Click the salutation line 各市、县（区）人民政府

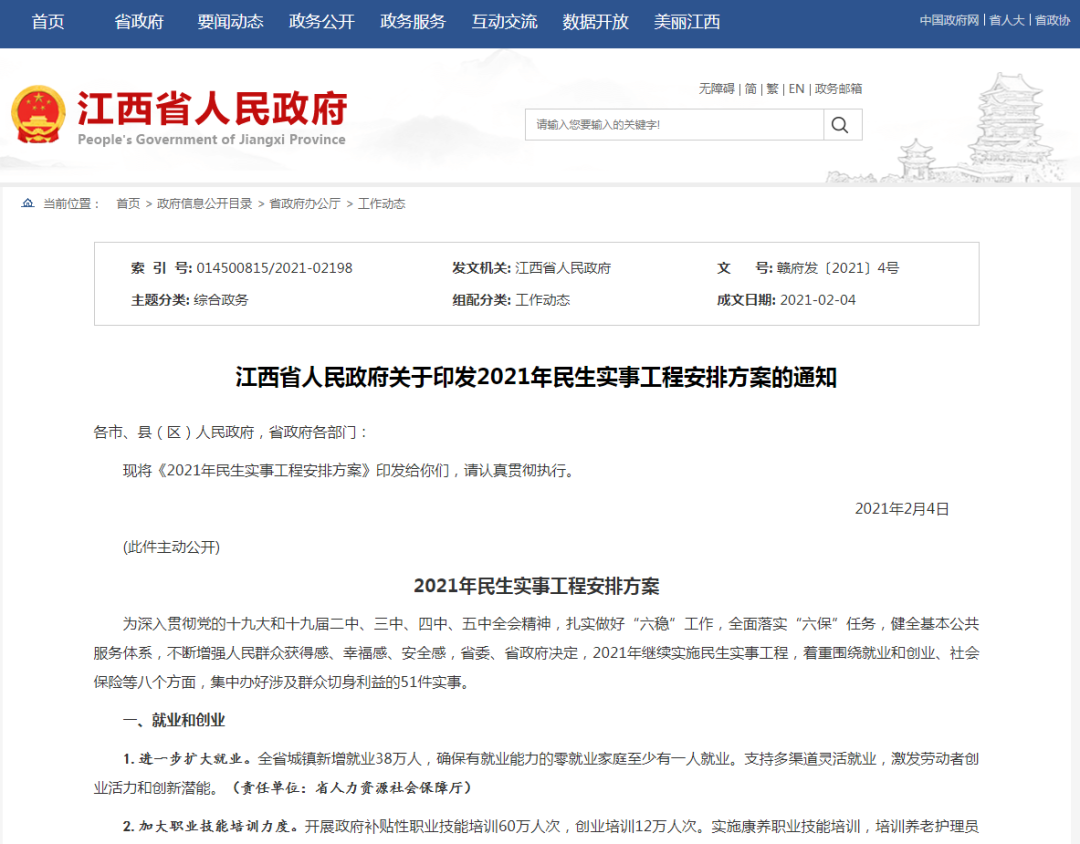pyautogui.click(x=232, y=433)
